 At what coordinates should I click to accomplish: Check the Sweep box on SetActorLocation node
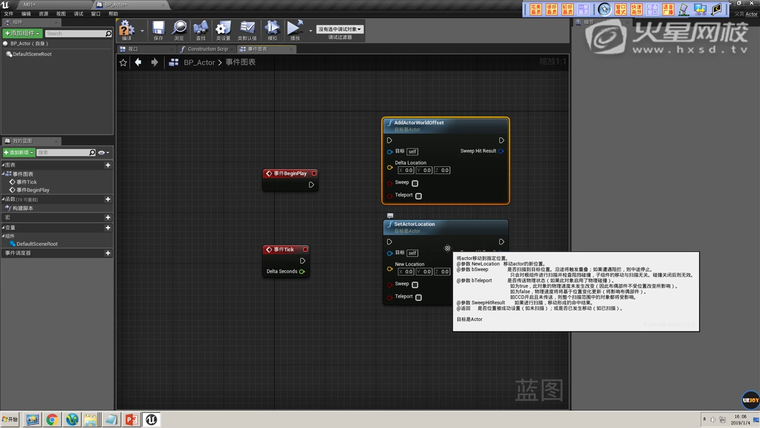click(x=415, y=284)
